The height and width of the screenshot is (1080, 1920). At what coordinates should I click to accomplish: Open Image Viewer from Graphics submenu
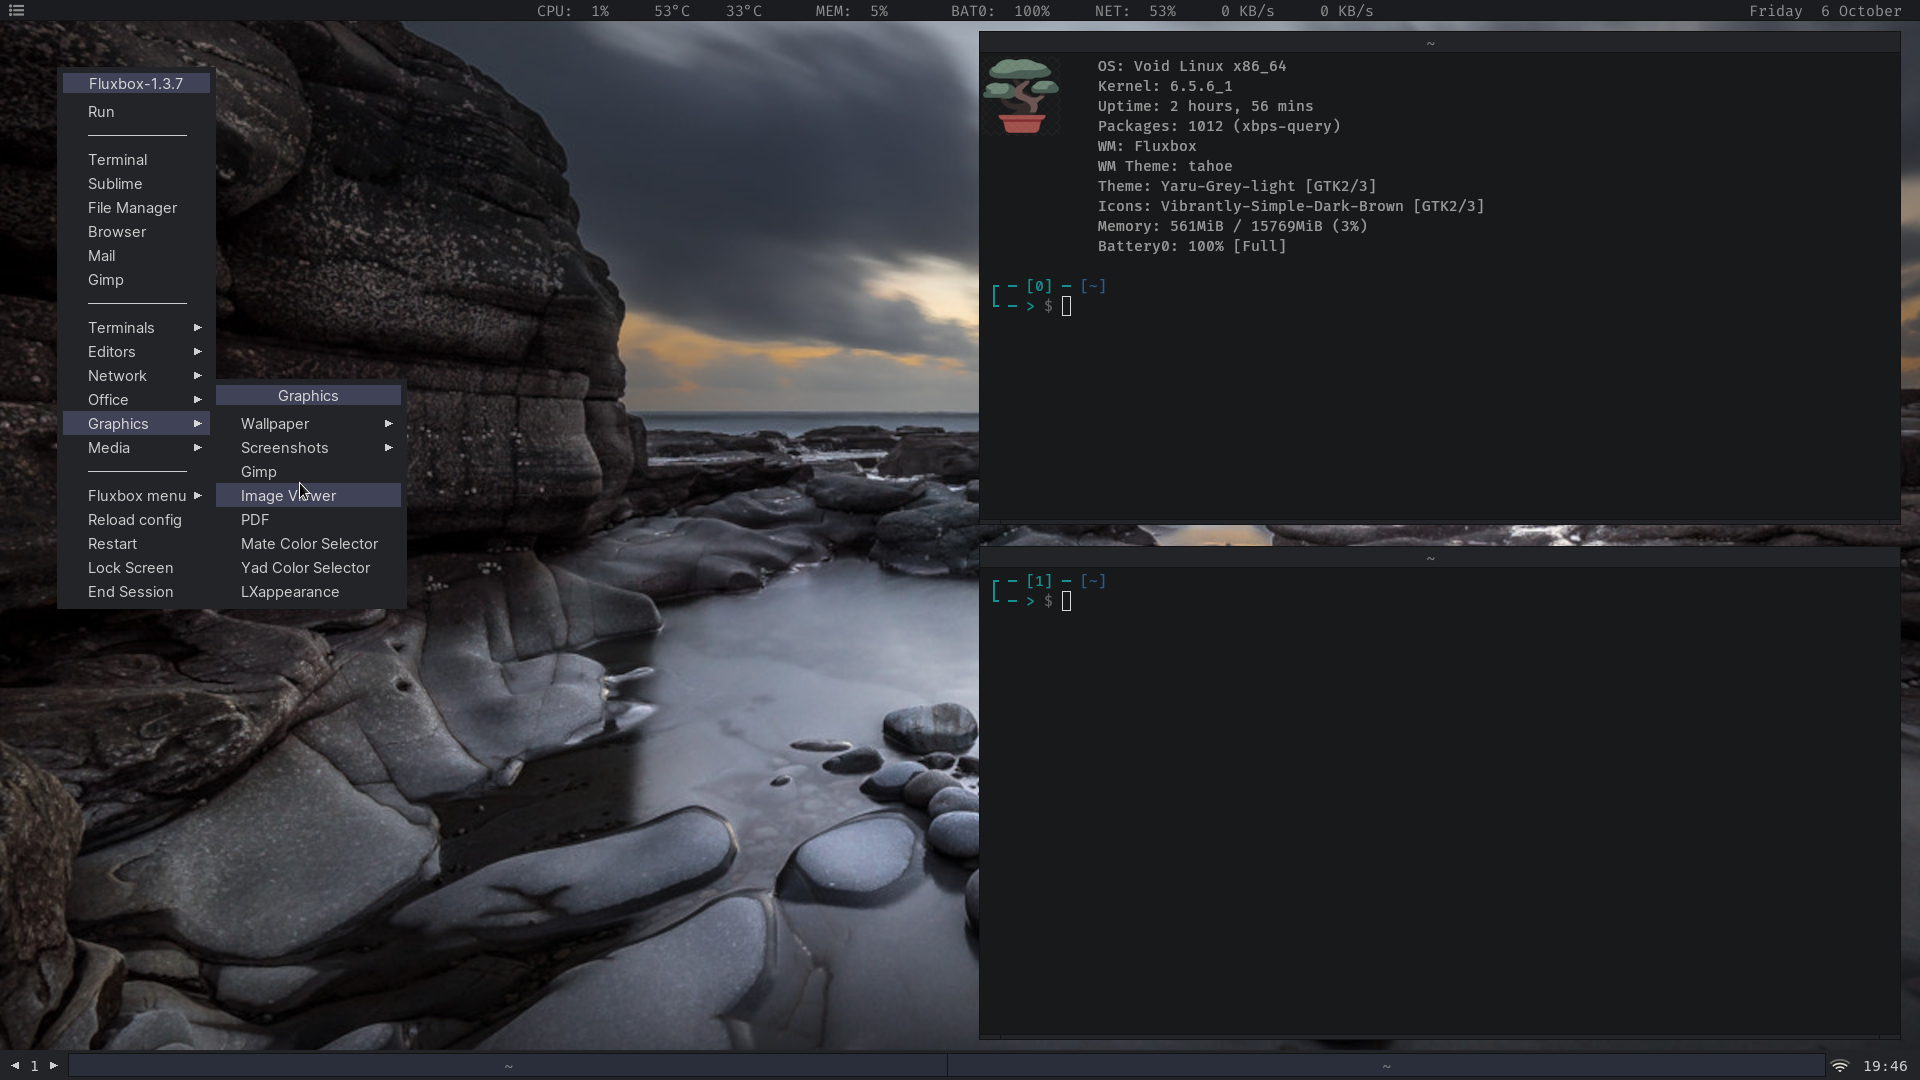click(x=308, y=496)
